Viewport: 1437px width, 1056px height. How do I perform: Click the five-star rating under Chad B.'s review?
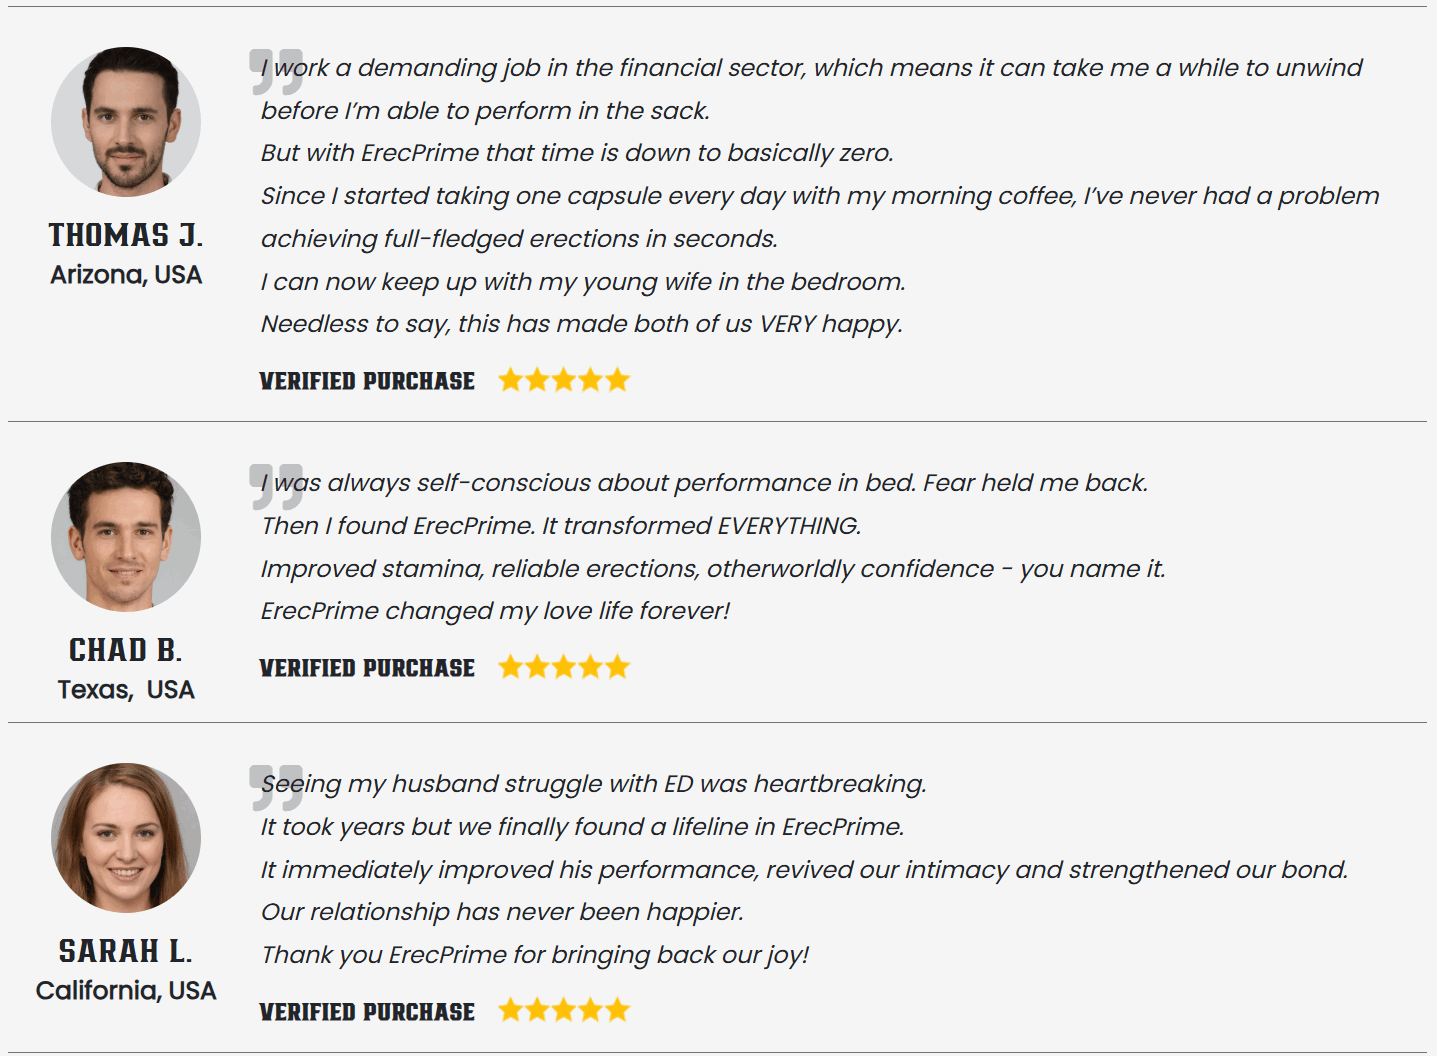pyautogui.click(x=564, y=667)
